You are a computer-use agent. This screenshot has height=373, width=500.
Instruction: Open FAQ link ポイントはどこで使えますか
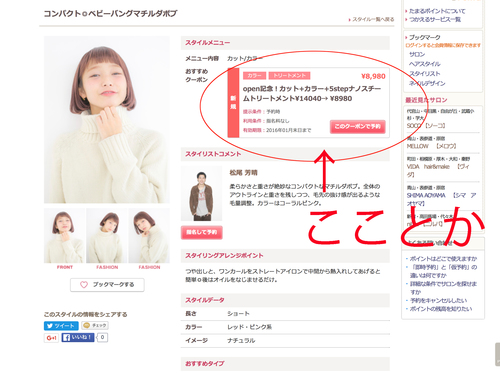coord(443,259)
